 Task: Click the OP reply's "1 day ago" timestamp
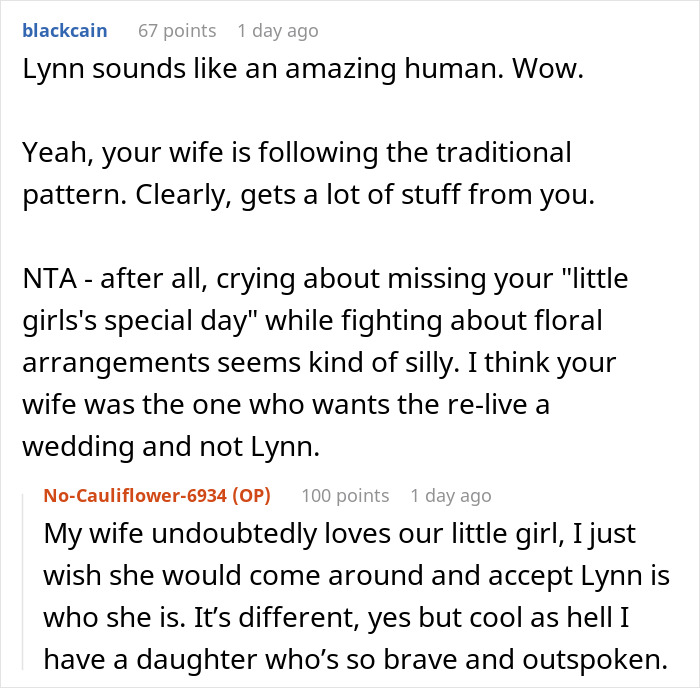click(450, 496)
